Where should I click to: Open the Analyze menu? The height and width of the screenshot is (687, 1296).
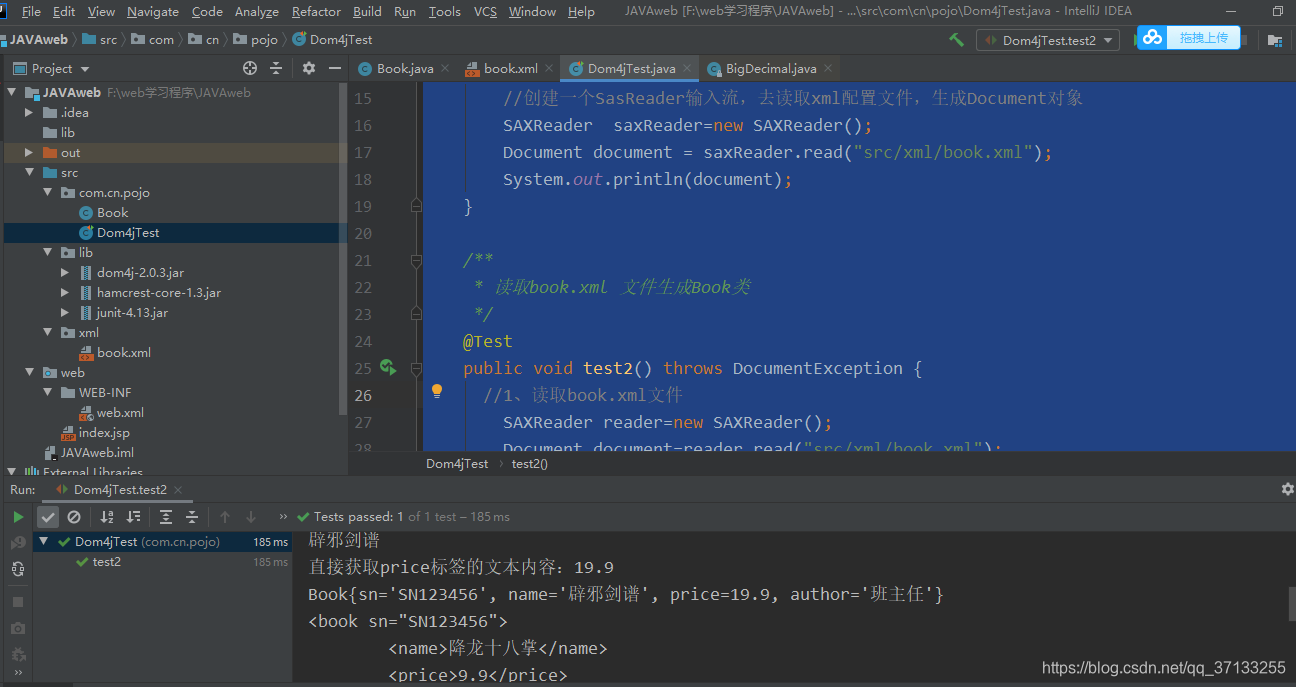[257, 12]
